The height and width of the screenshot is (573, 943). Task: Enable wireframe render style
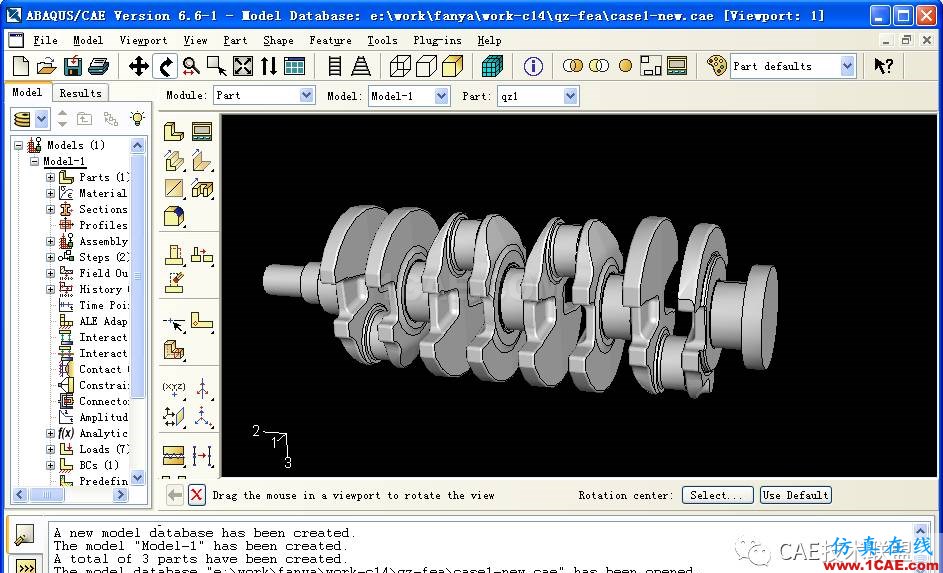(x=400, y=66)
